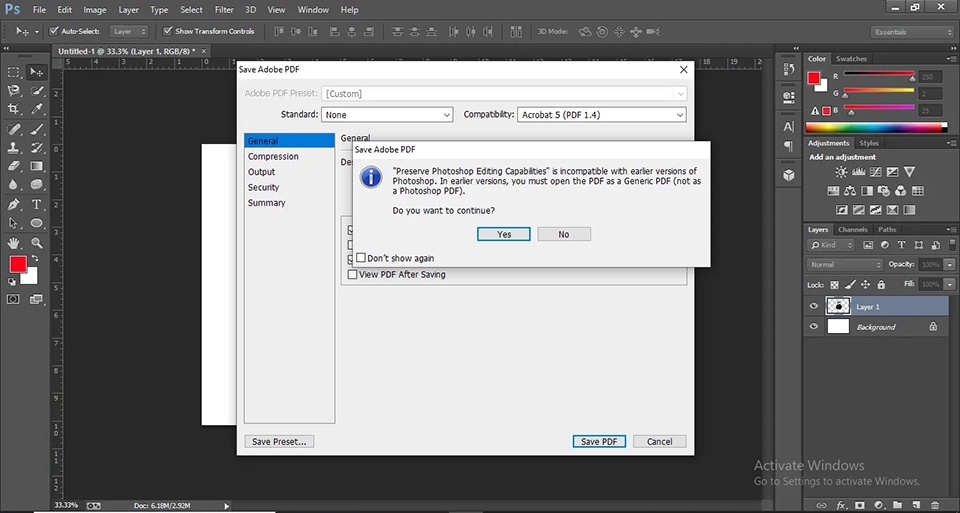Select the Hand tool
The image size is (960, 513).
[13, 243]
